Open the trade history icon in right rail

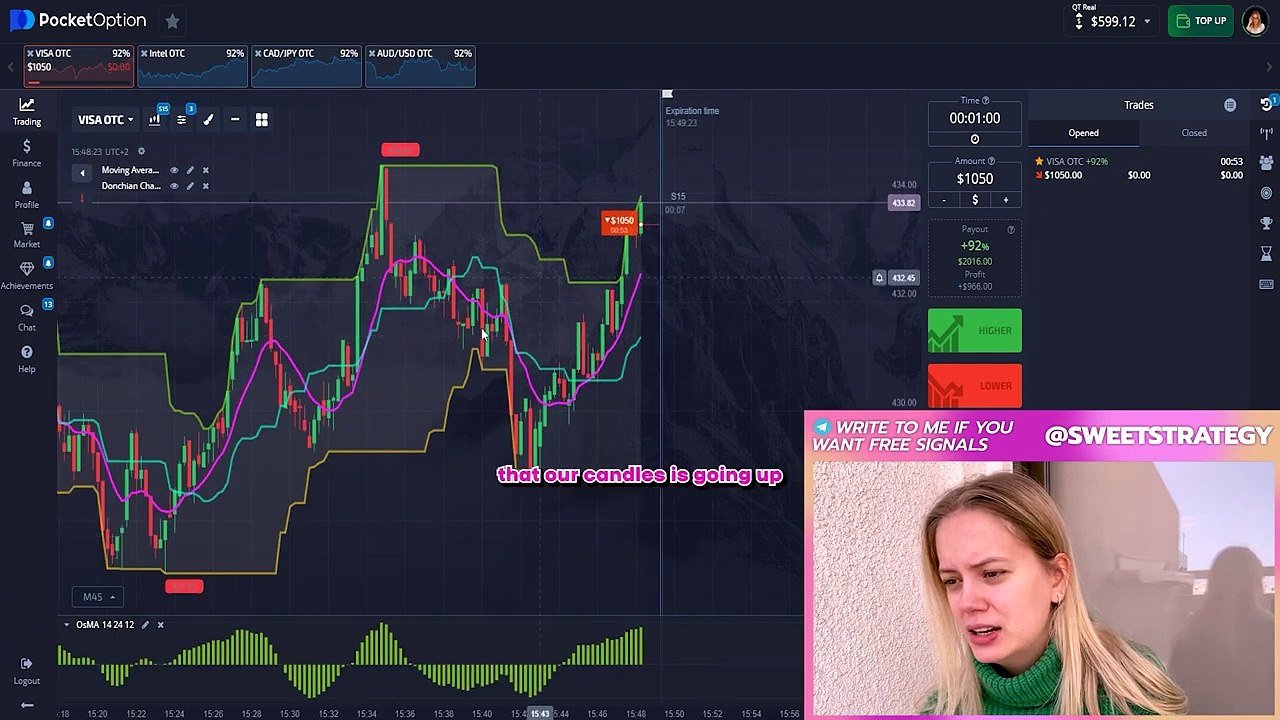point(1266,104)
